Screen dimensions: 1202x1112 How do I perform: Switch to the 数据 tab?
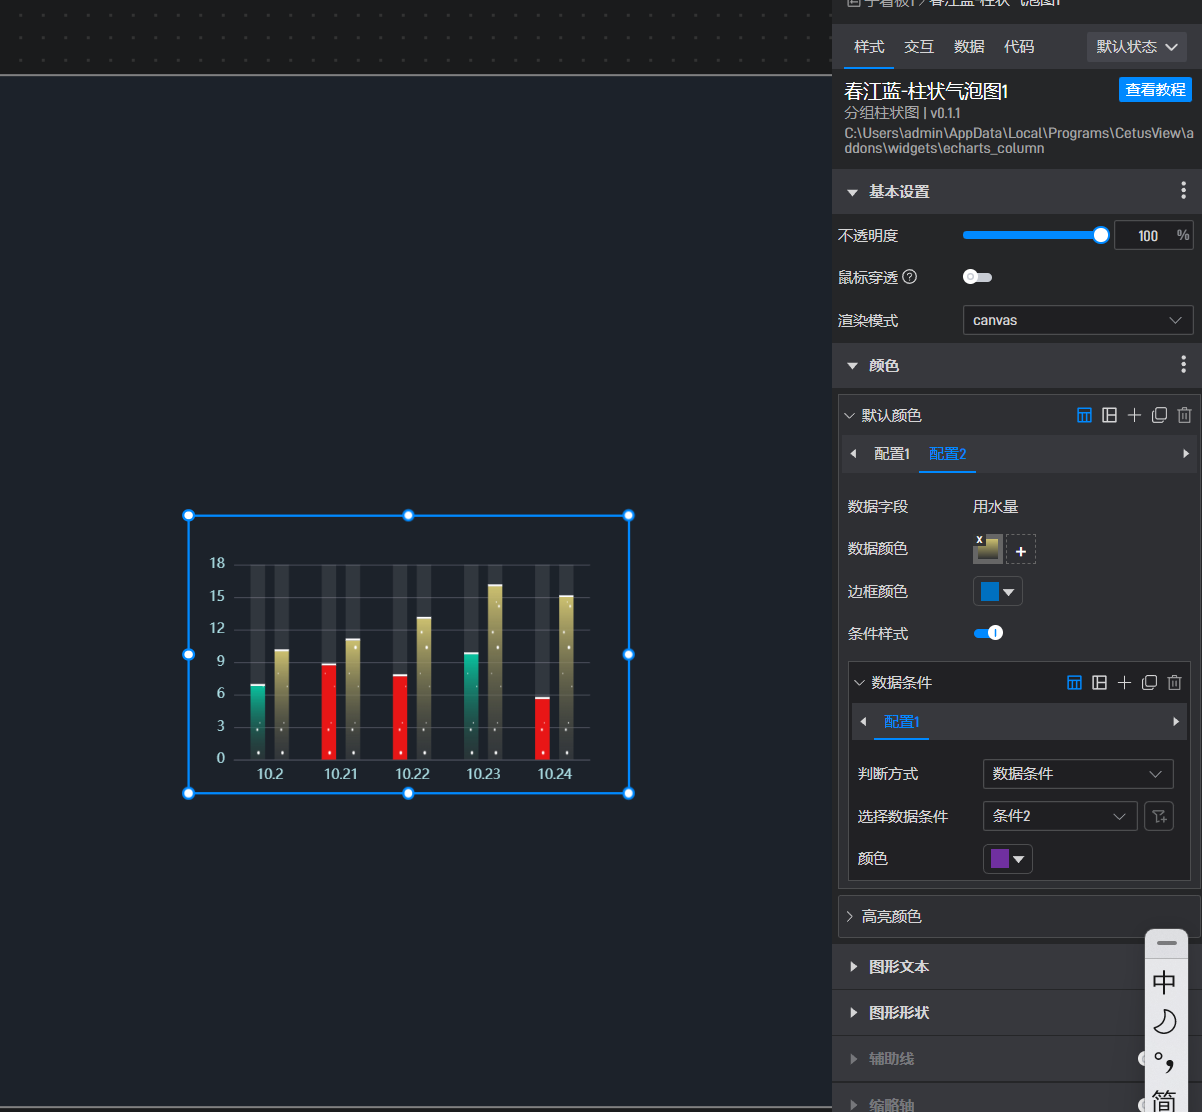968,47
